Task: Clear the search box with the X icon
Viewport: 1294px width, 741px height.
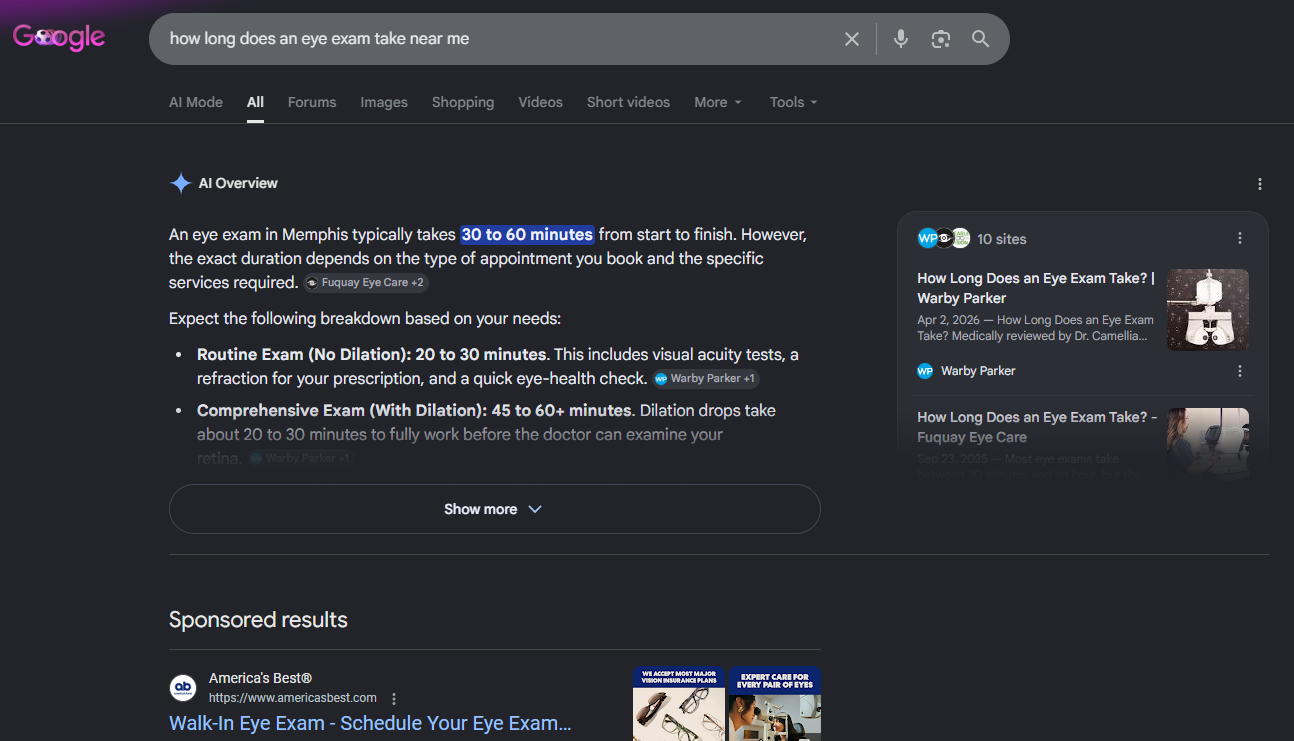Action: coord(852,39)
